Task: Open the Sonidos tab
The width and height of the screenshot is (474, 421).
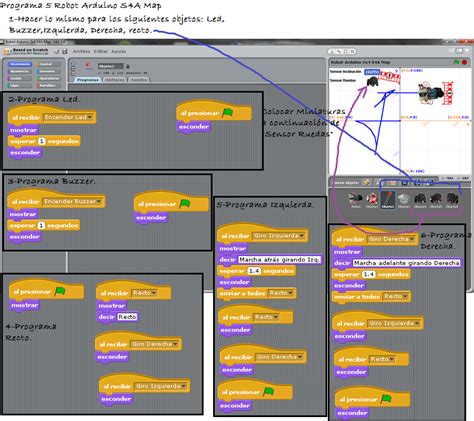Action: 138,80
